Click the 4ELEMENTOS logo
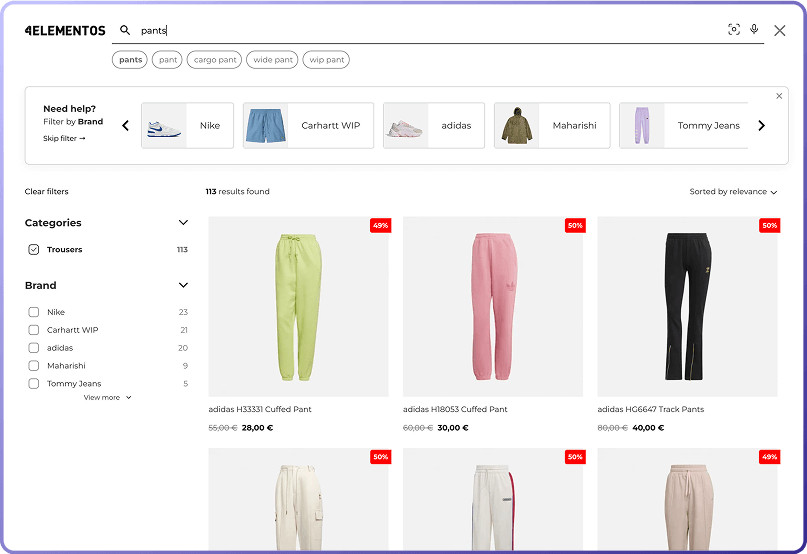Image resolution: width=807 pixels, height=554 pixels. click(x=65, y=31)
